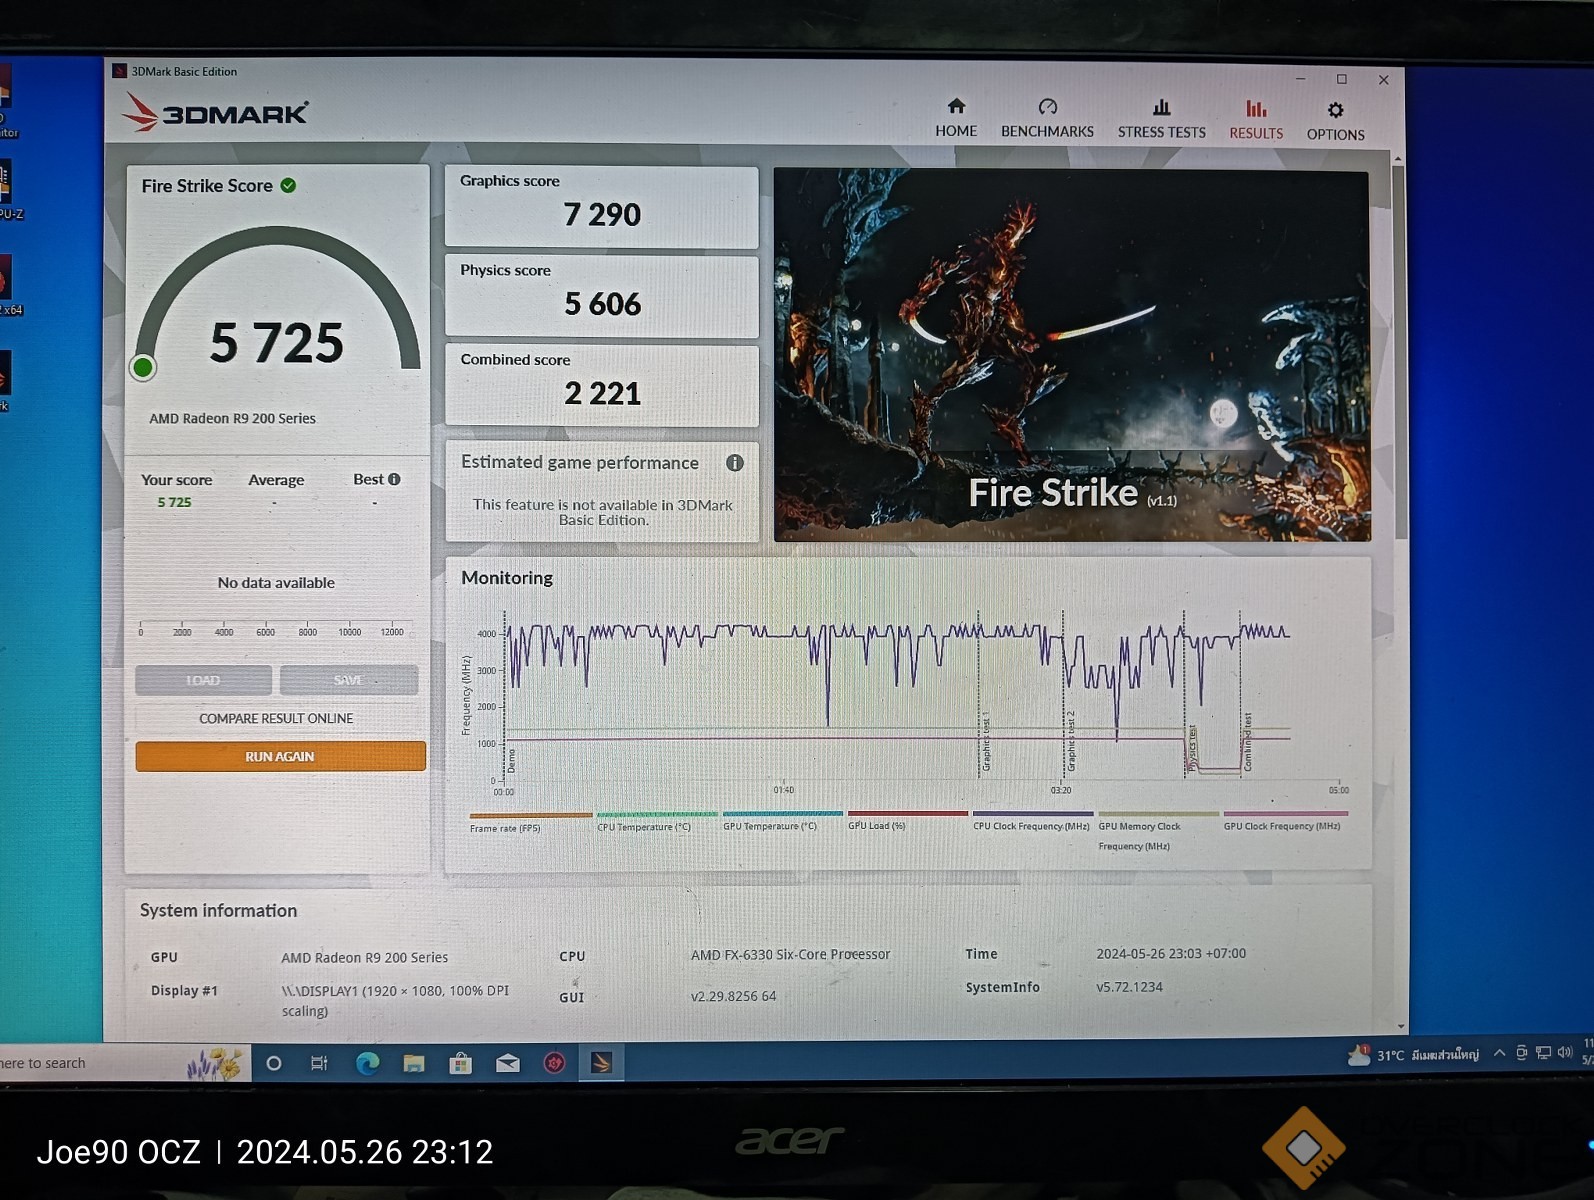Screen dimensions: 1594x1200
Task: Open Microsoft Store from taskbar
Action: pyautogui.click(x=461, y=1063)
